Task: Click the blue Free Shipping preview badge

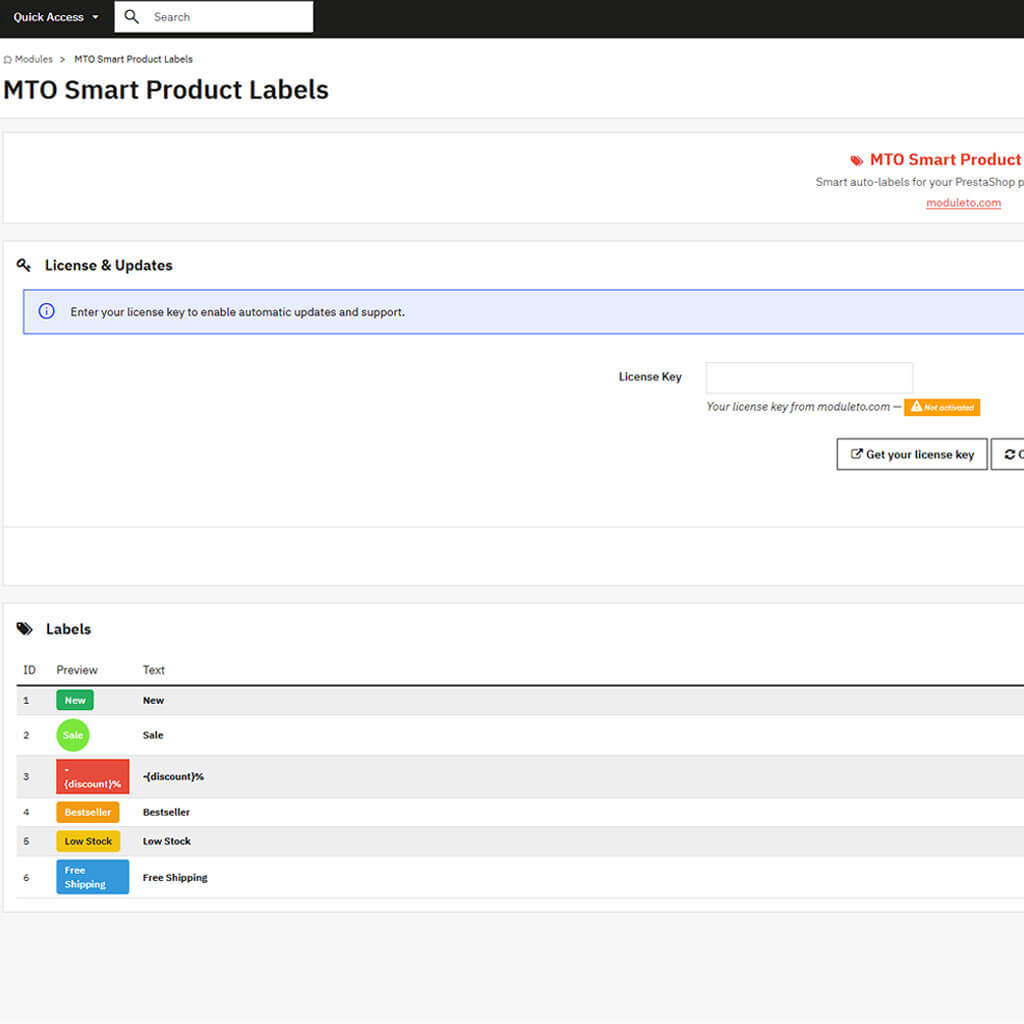Action: coord(92,877)
